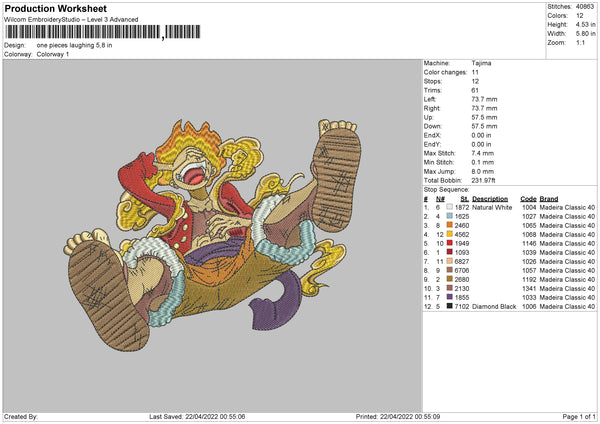
Task: Click thread code 1192
Action: point(529,279)
